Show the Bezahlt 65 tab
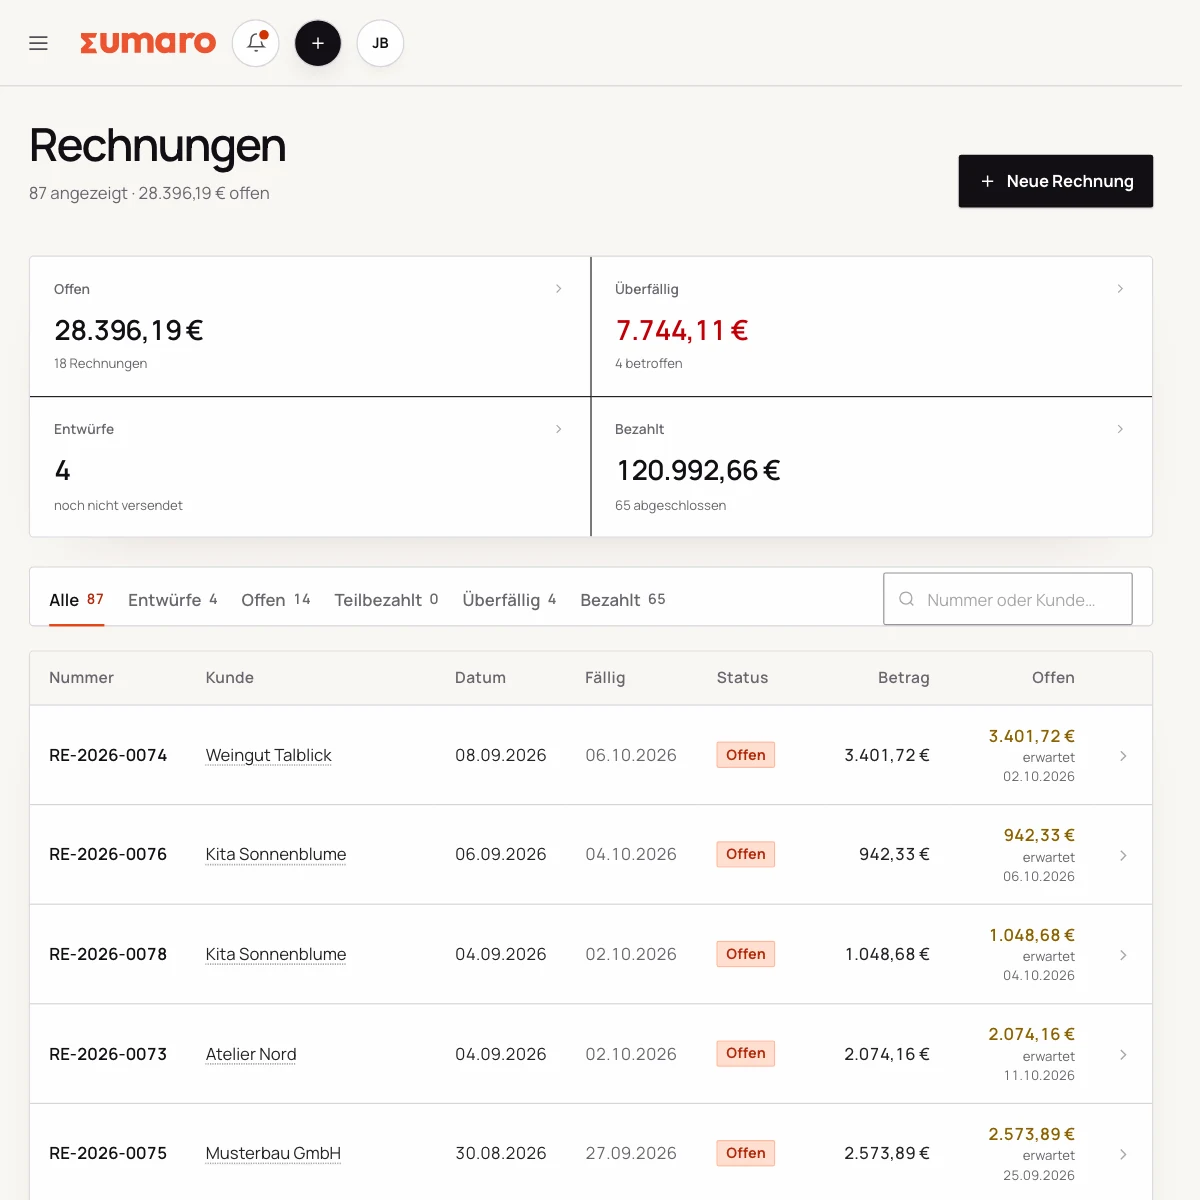 [623, 600]
